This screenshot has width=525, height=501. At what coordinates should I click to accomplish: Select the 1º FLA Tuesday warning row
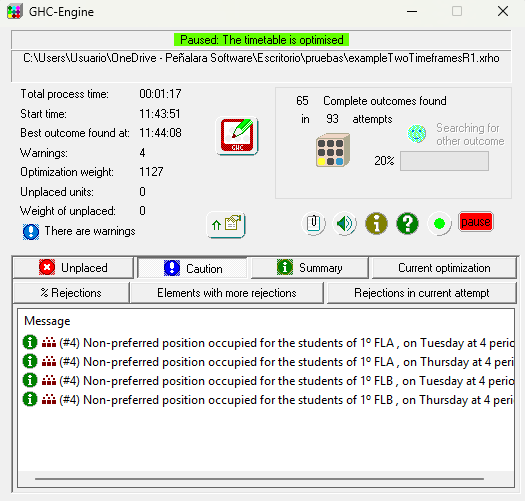pyautogui.click(x=267, y=343)
